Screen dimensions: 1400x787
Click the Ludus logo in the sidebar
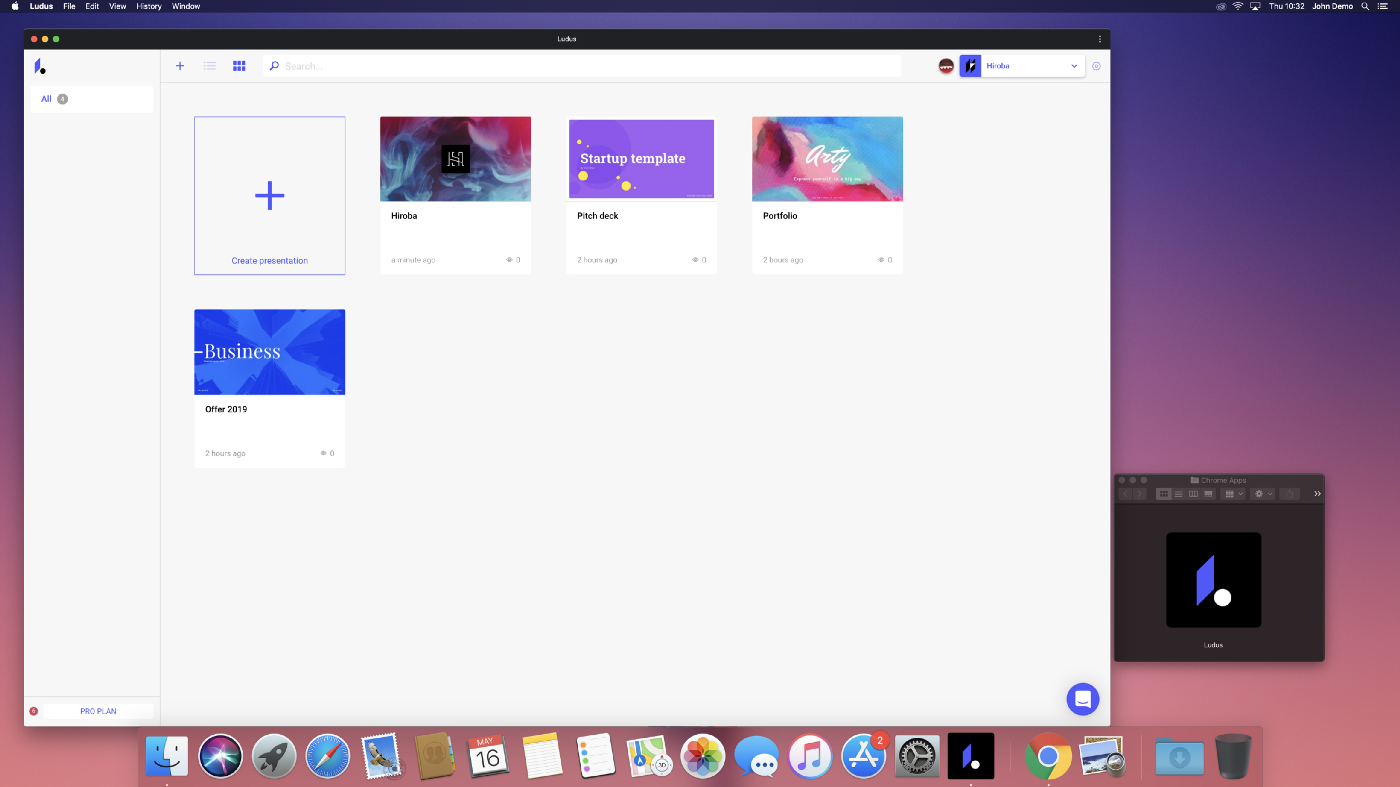[x=40, y=66]
